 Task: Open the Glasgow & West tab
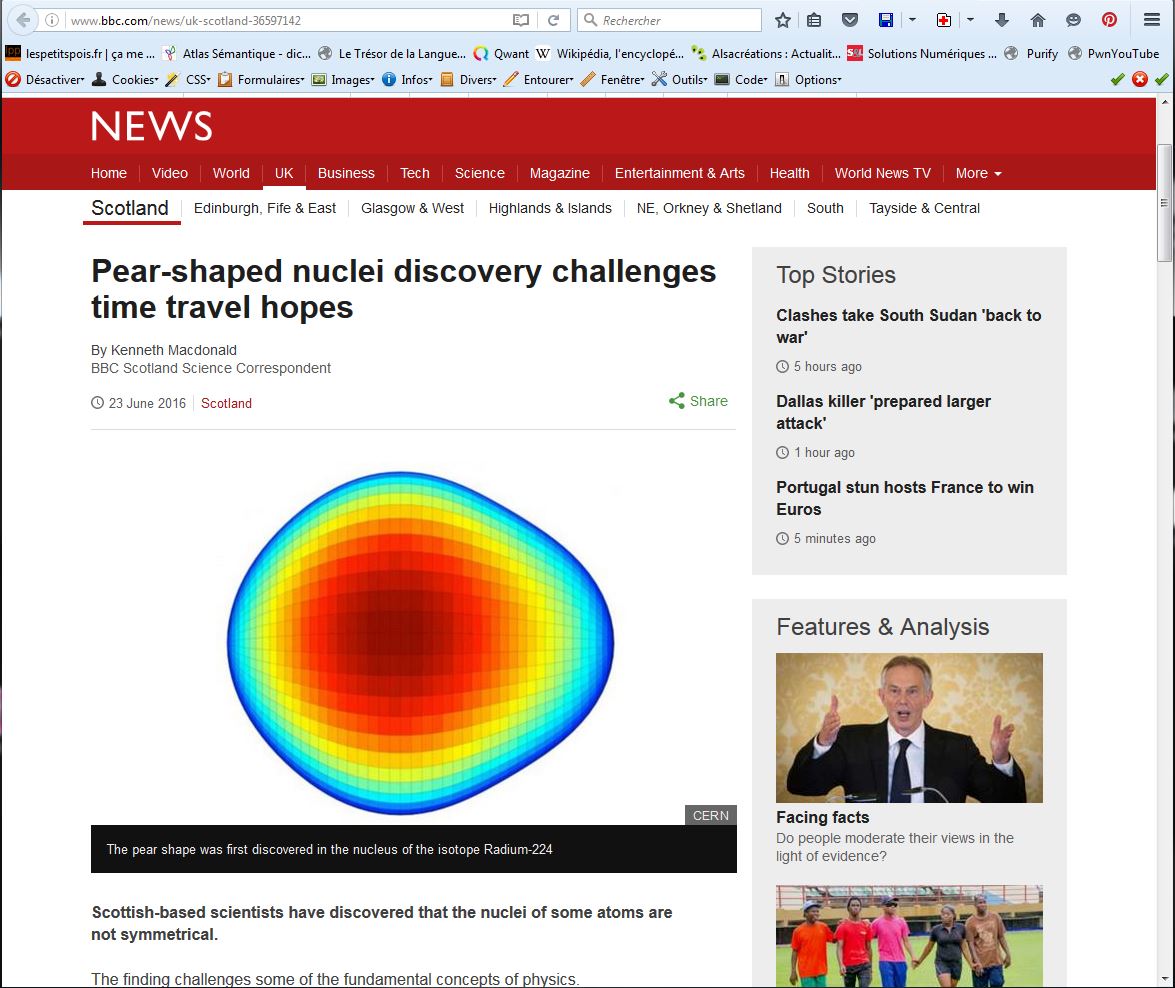(412, 208)
